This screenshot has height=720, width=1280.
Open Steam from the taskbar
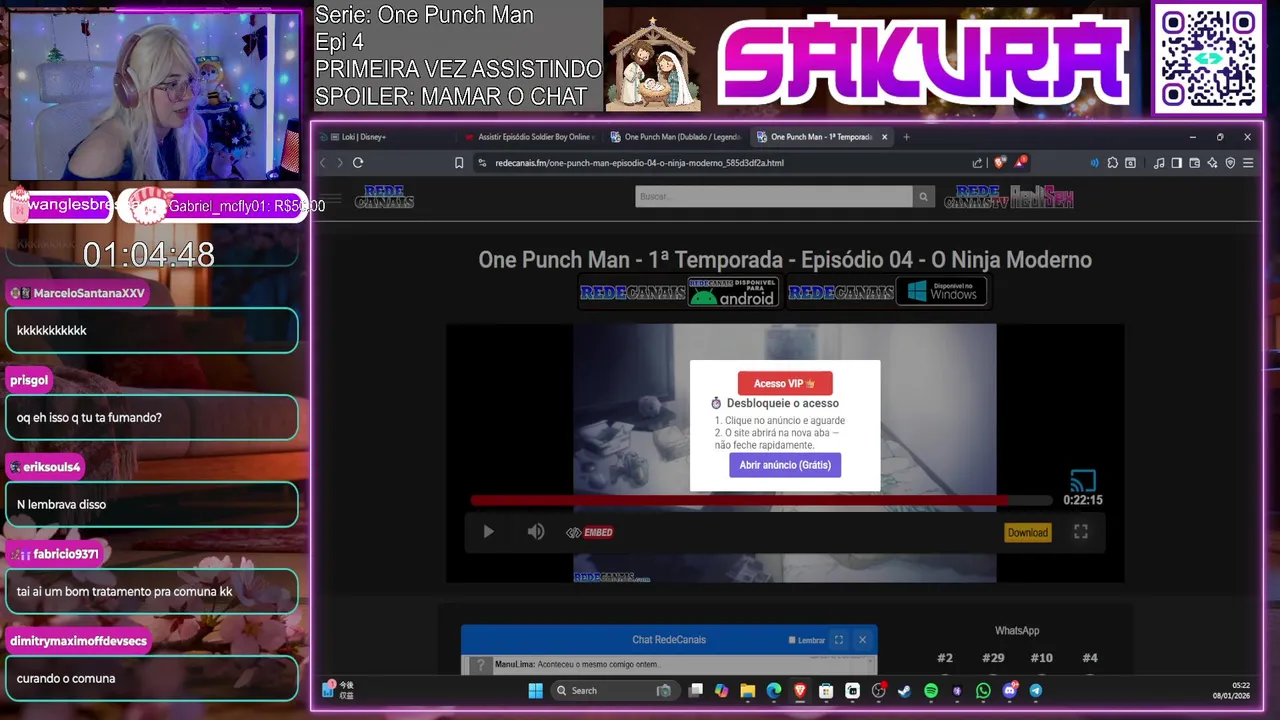click(905, 690)
